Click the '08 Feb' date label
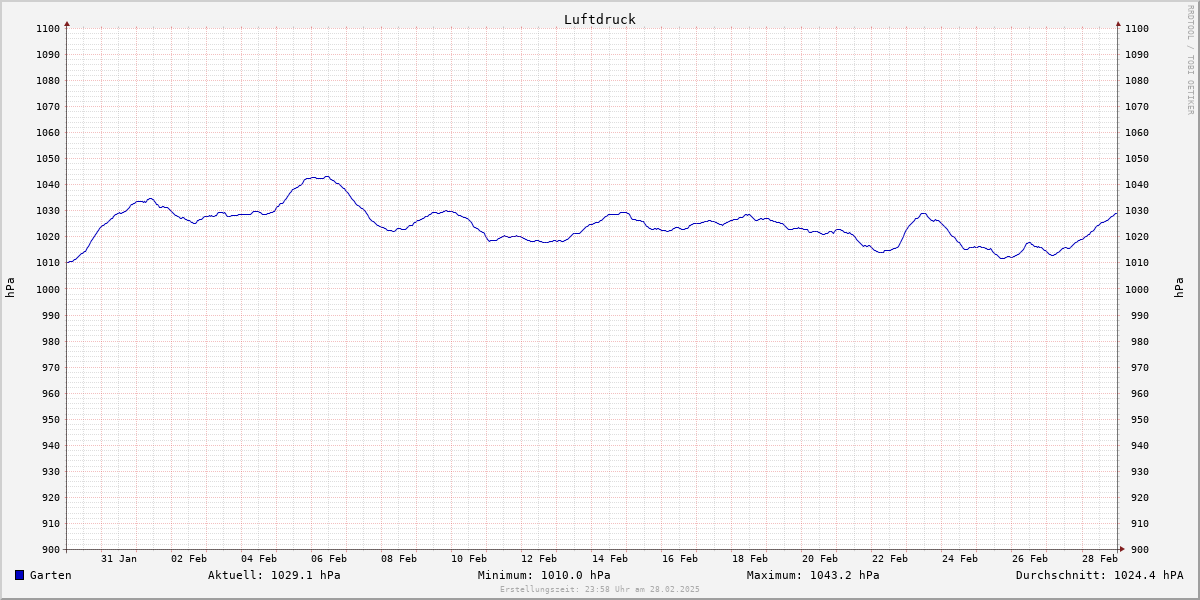 [x=399, y=558]
